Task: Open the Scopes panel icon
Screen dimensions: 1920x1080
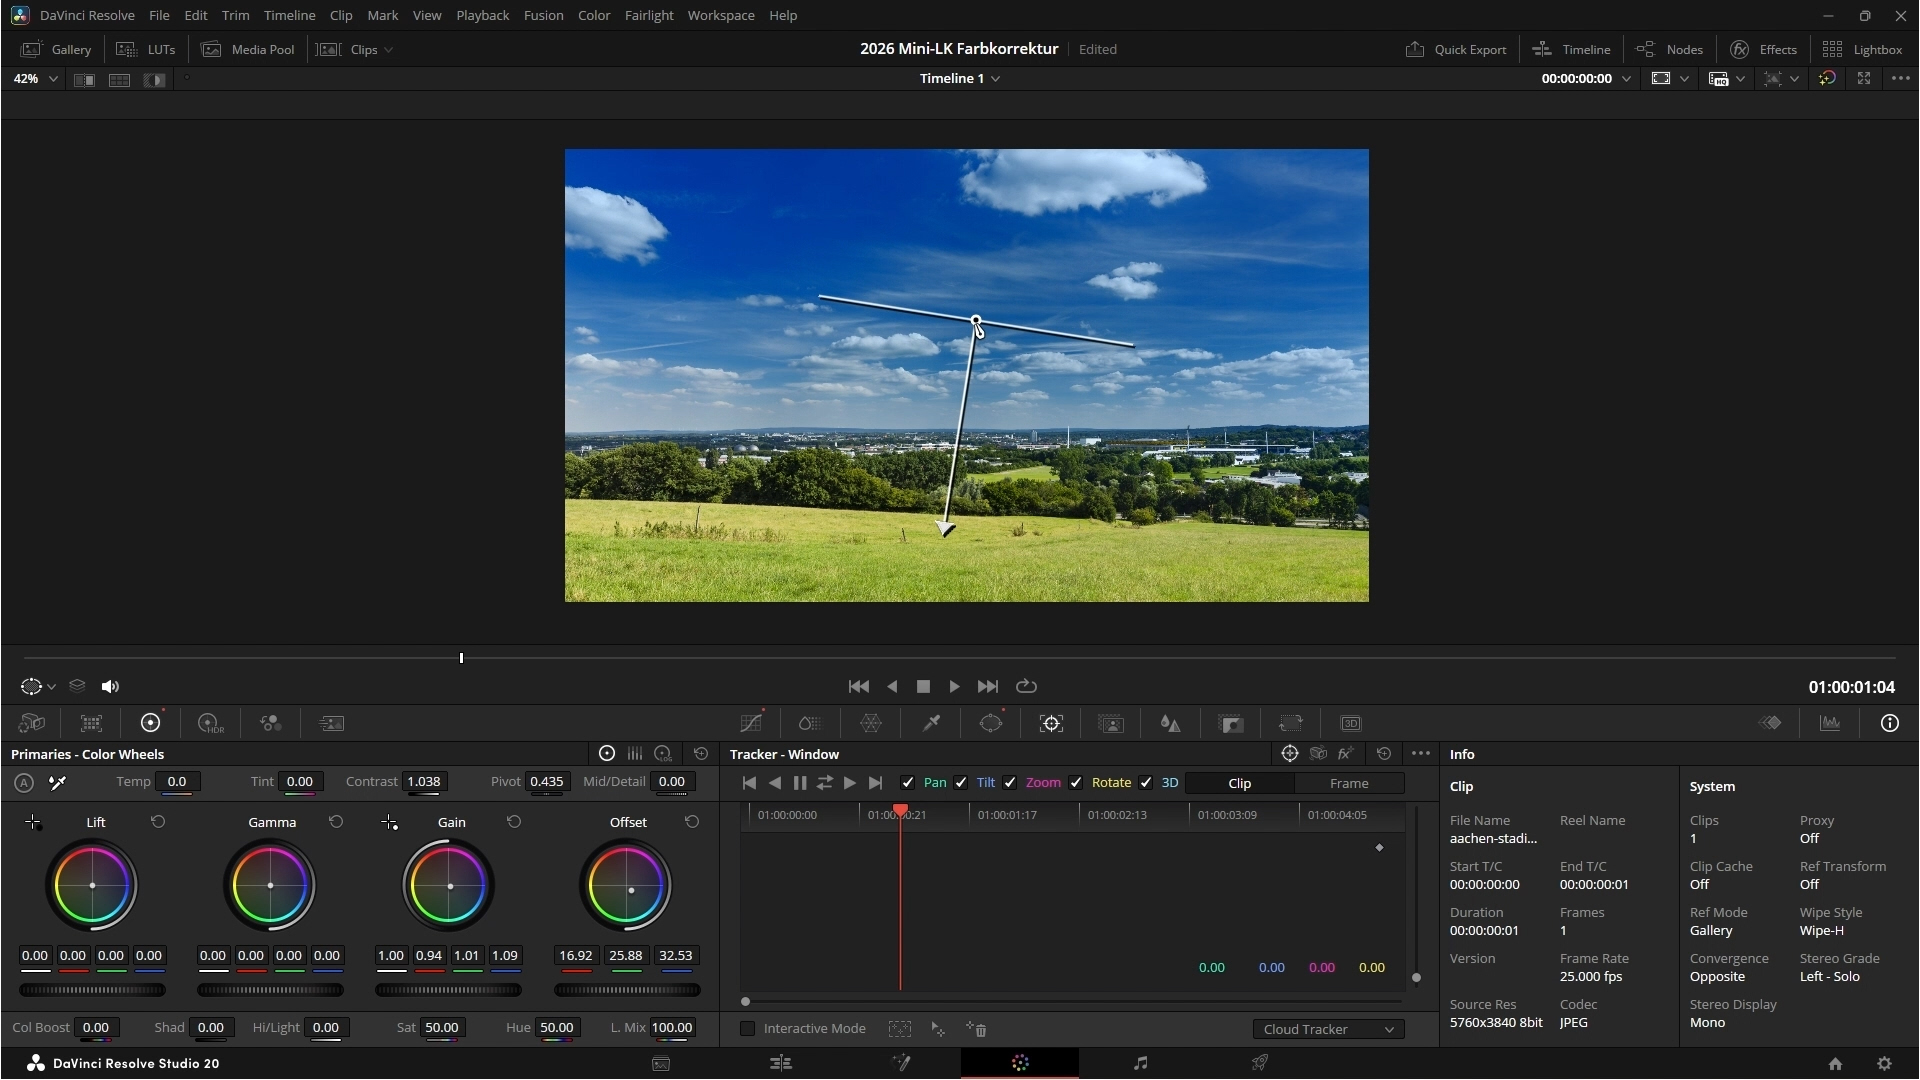Action: pyautogui.click(x=1830, y=723)
